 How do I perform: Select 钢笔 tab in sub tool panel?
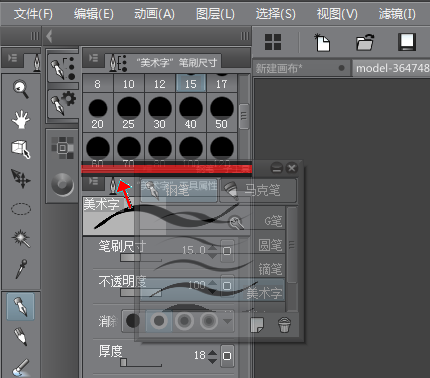tap(179, 190)
